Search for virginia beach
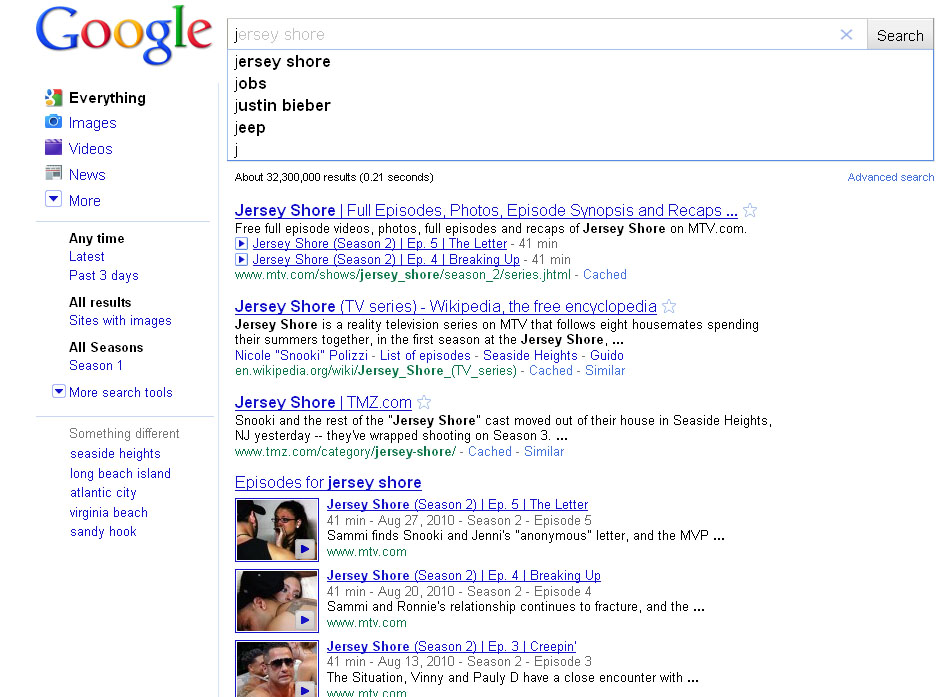This screenshot has height=697, width=945. [108, 513]
